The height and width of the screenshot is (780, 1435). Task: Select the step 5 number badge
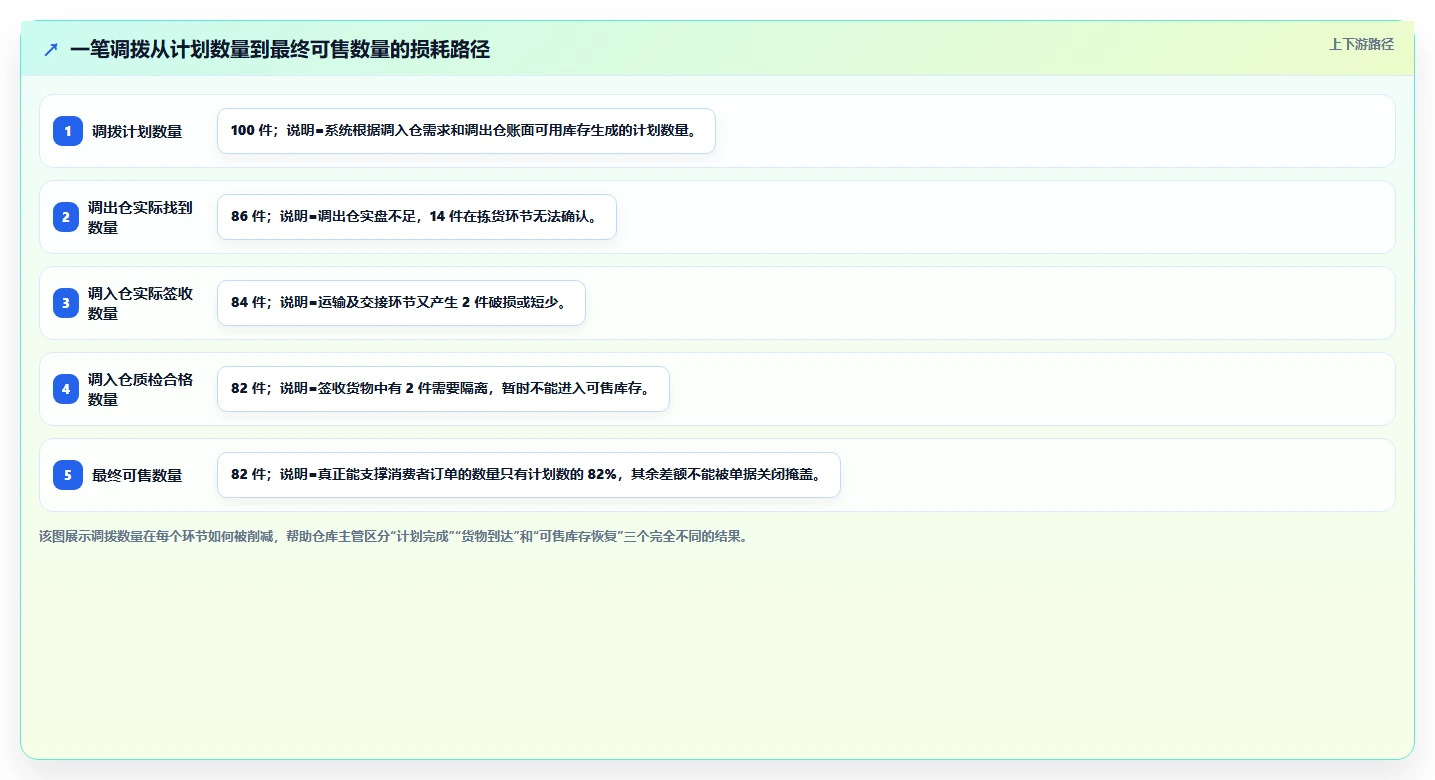[68, 475]
